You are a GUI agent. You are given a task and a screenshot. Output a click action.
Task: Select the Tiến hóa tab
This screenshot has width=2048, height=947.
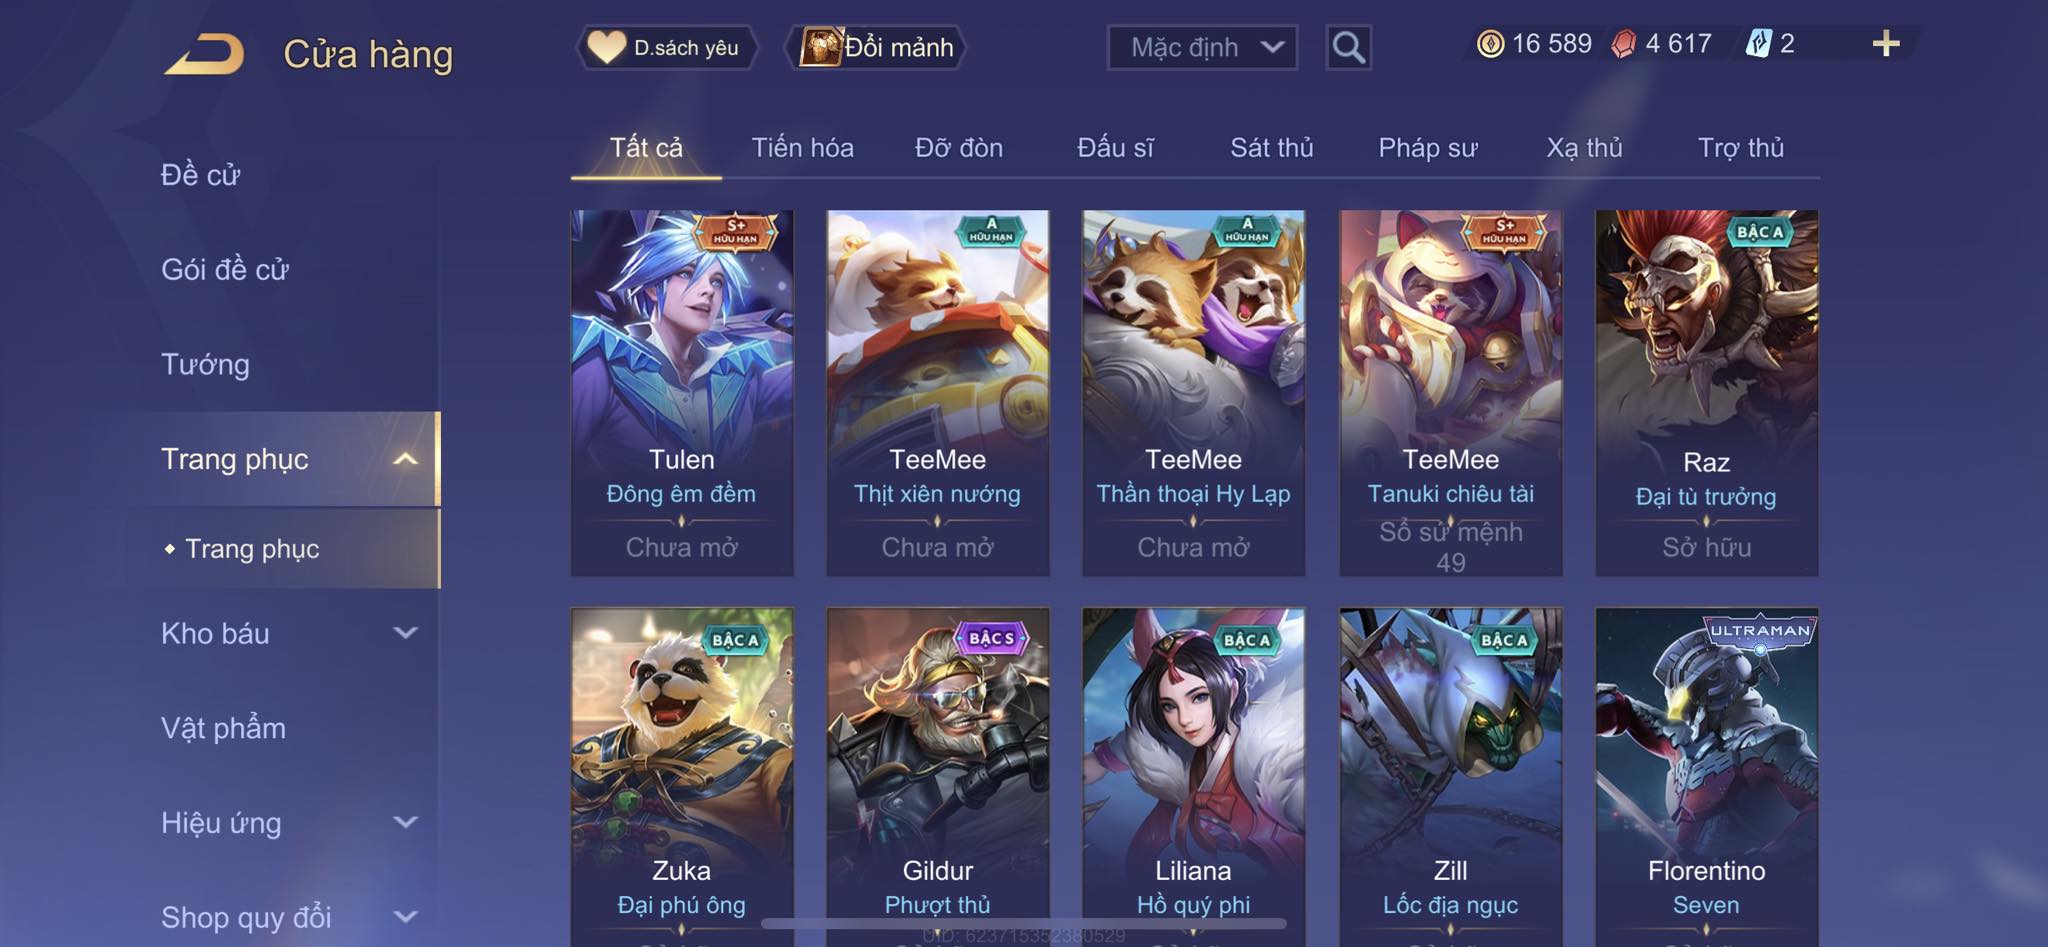[802, 148]
